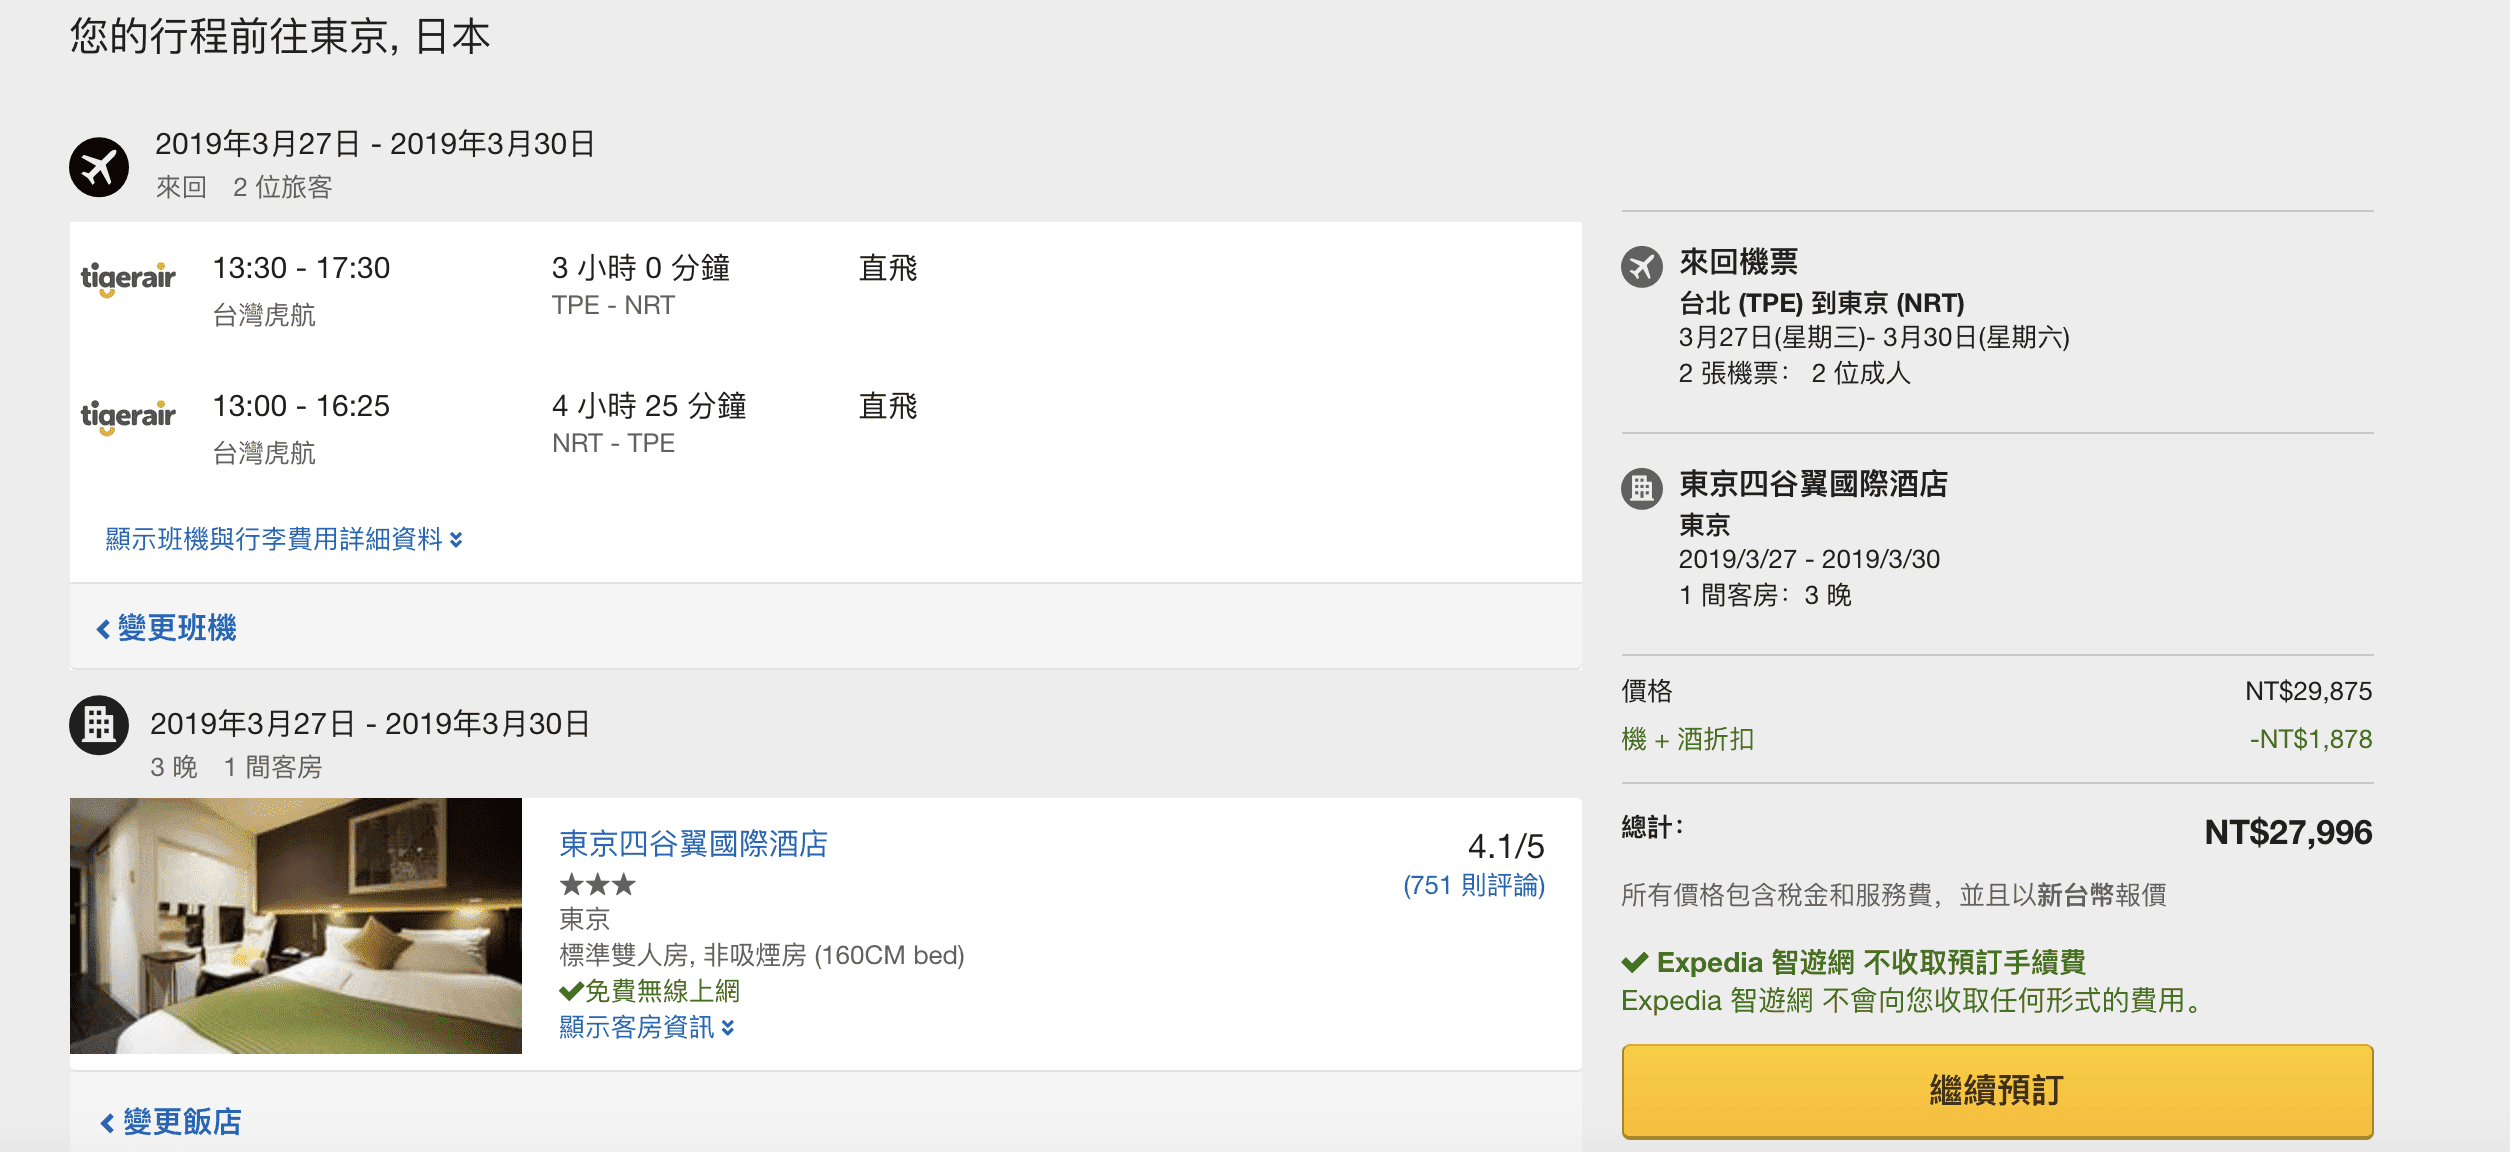Viewport: 2510px width, 1152px height.
Task: Click the green checkmark beside Expedia no booking fee
Action: click(x=1635, y=963)
